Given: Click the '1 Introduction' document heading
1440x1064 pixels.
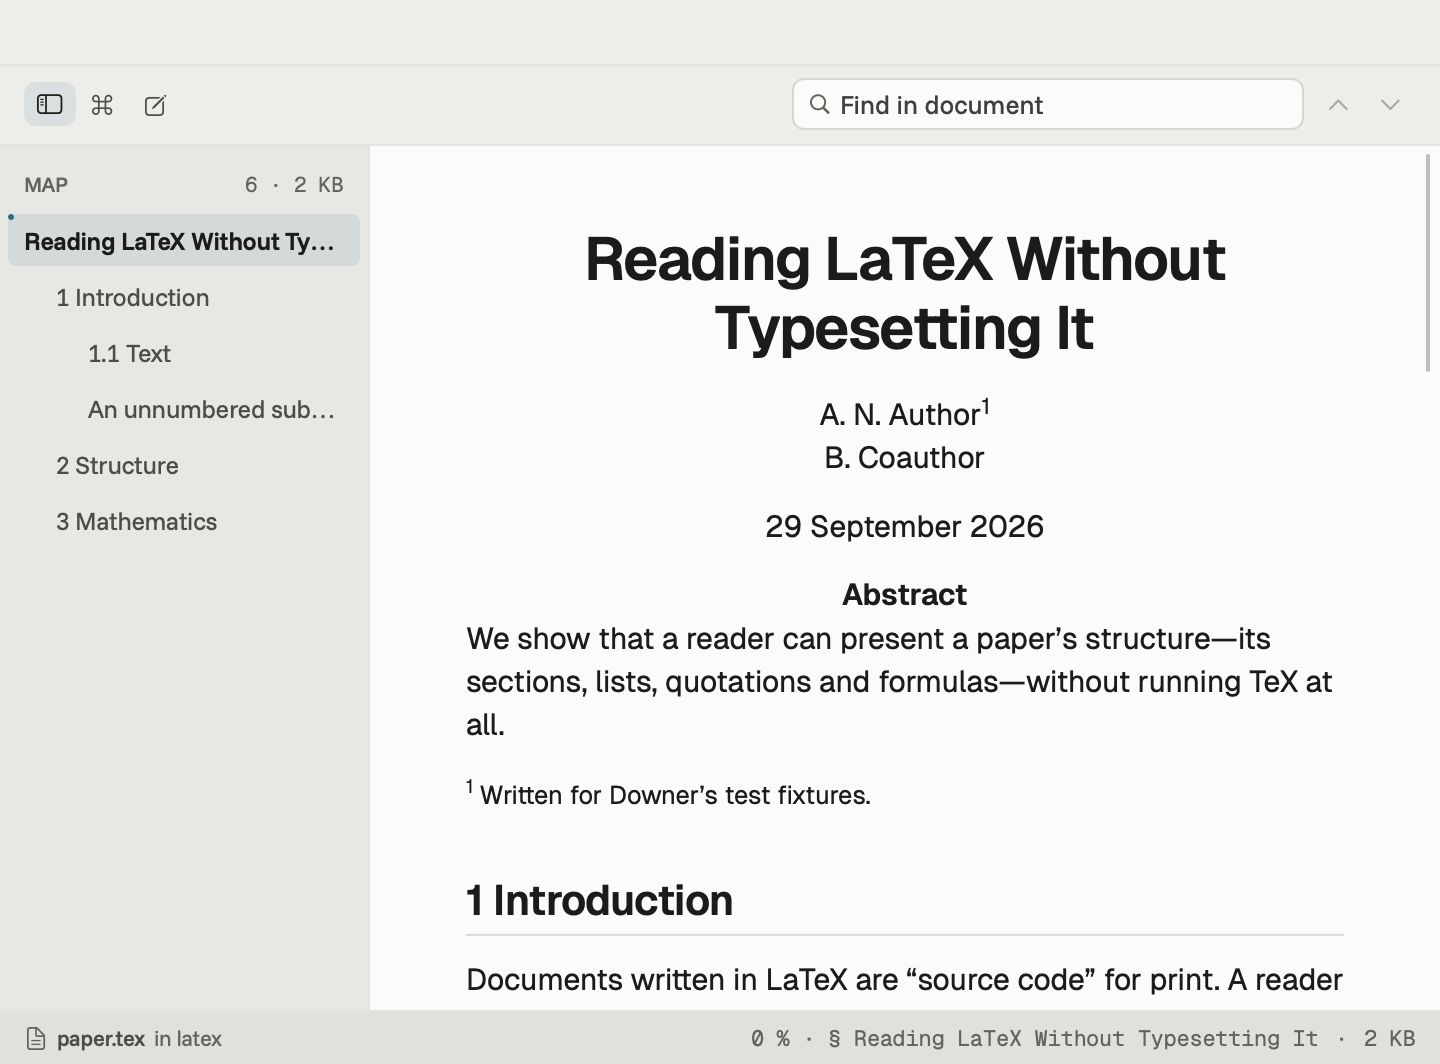Looking at the screenshot, I should tap(599, 900).
